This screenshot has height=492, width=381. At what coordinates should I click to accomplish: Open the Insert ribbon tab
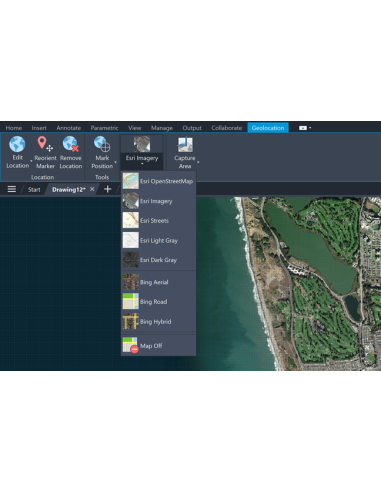pyautogui.click(x=39, y=128)
